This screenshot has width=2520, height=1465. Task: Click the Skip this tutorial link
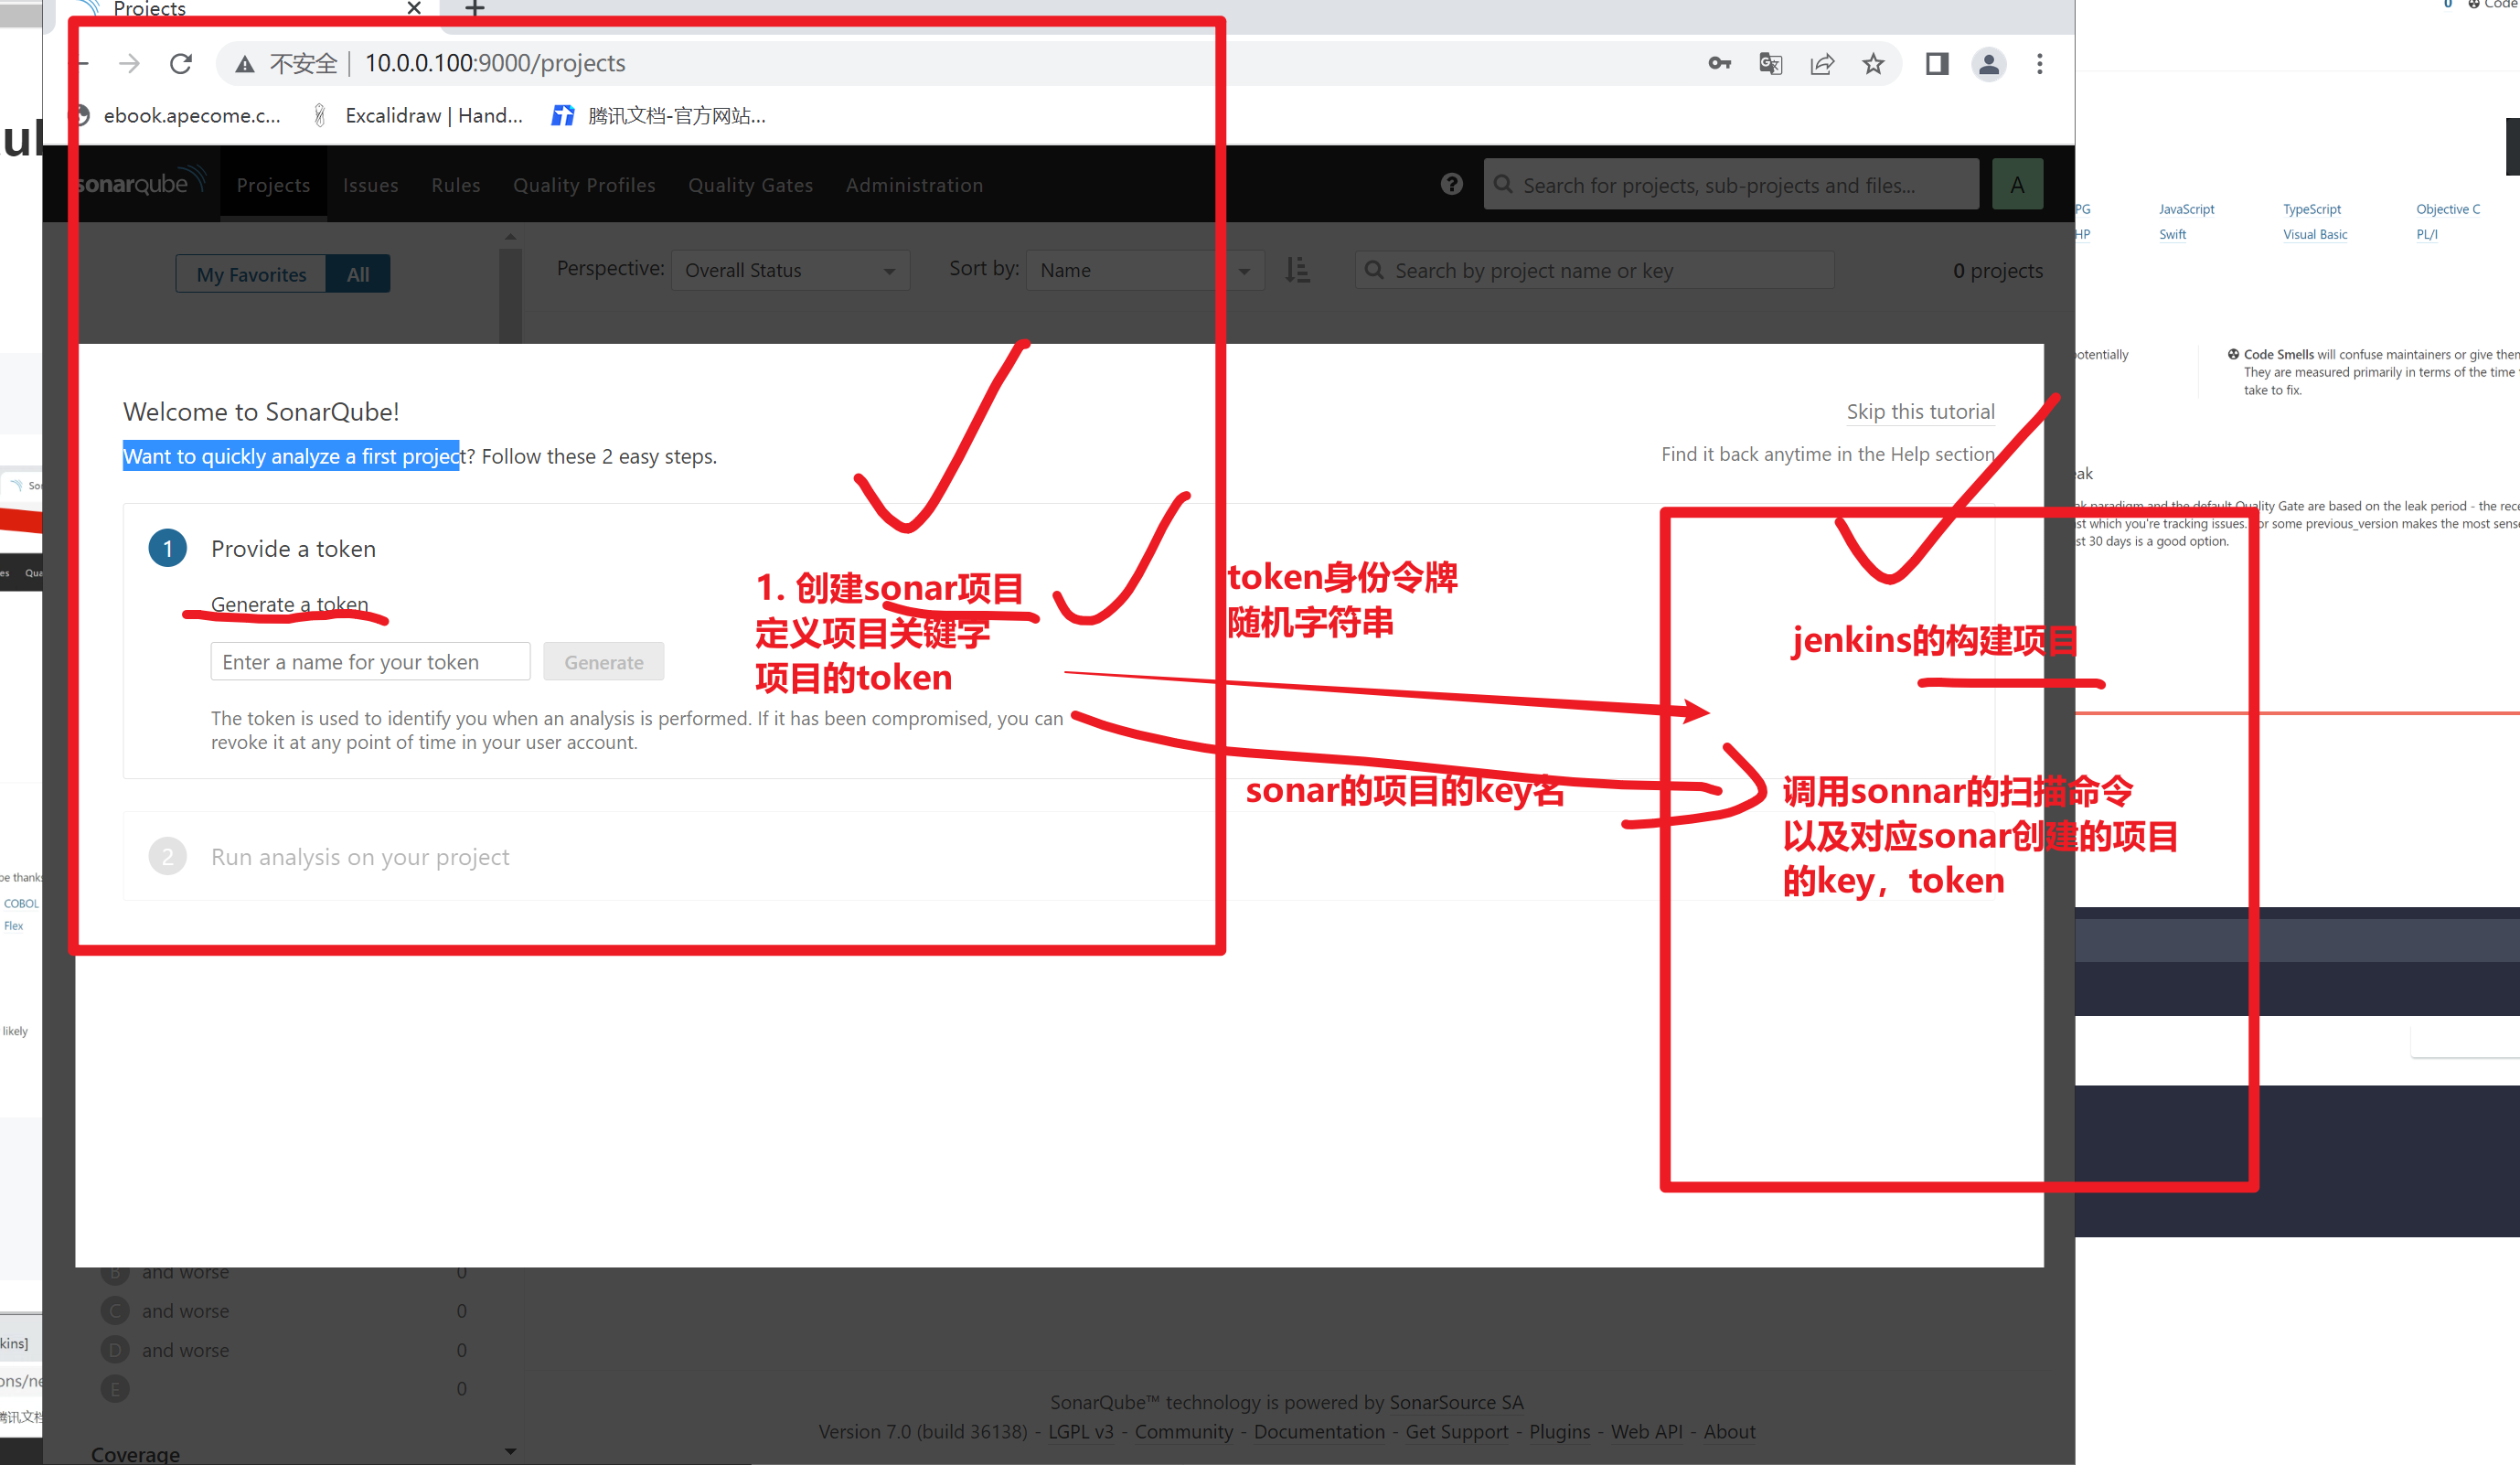click(1920, 411)
